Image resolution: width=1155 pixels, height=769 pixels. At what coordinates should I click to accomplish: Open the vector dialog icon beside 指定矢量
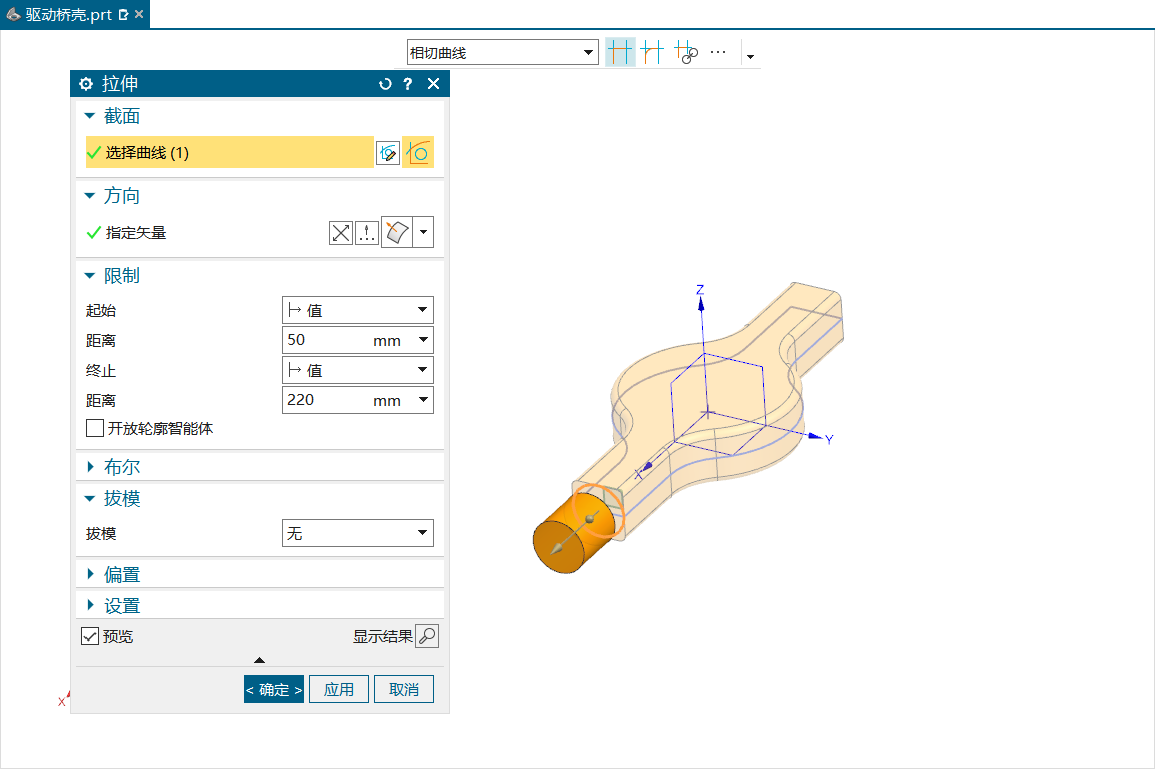(367, 233)
